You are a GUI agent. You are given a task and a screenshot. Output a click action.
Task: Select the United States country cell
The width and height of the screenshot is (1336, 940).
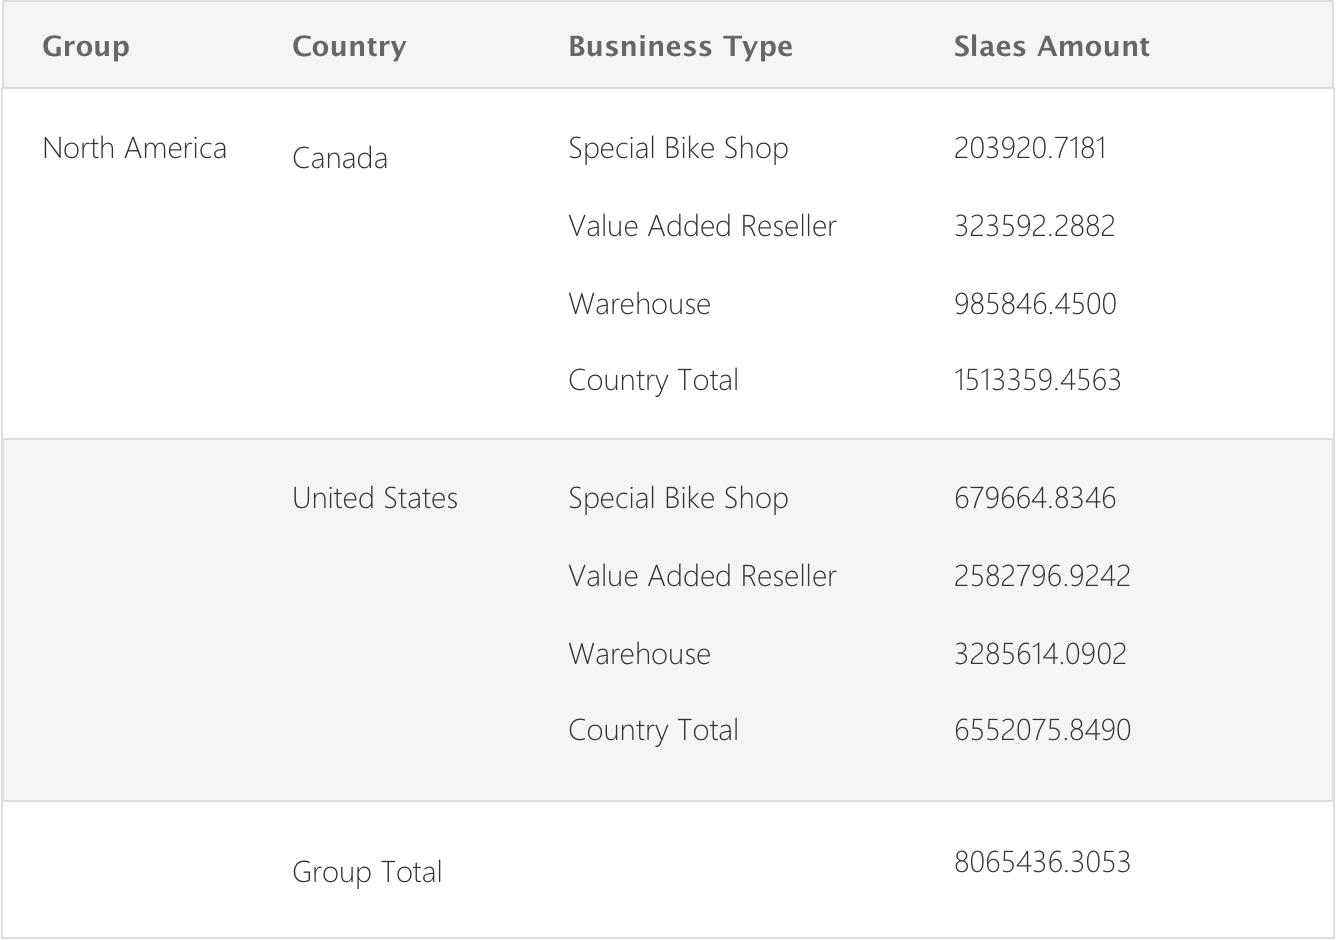pos(375,498)
